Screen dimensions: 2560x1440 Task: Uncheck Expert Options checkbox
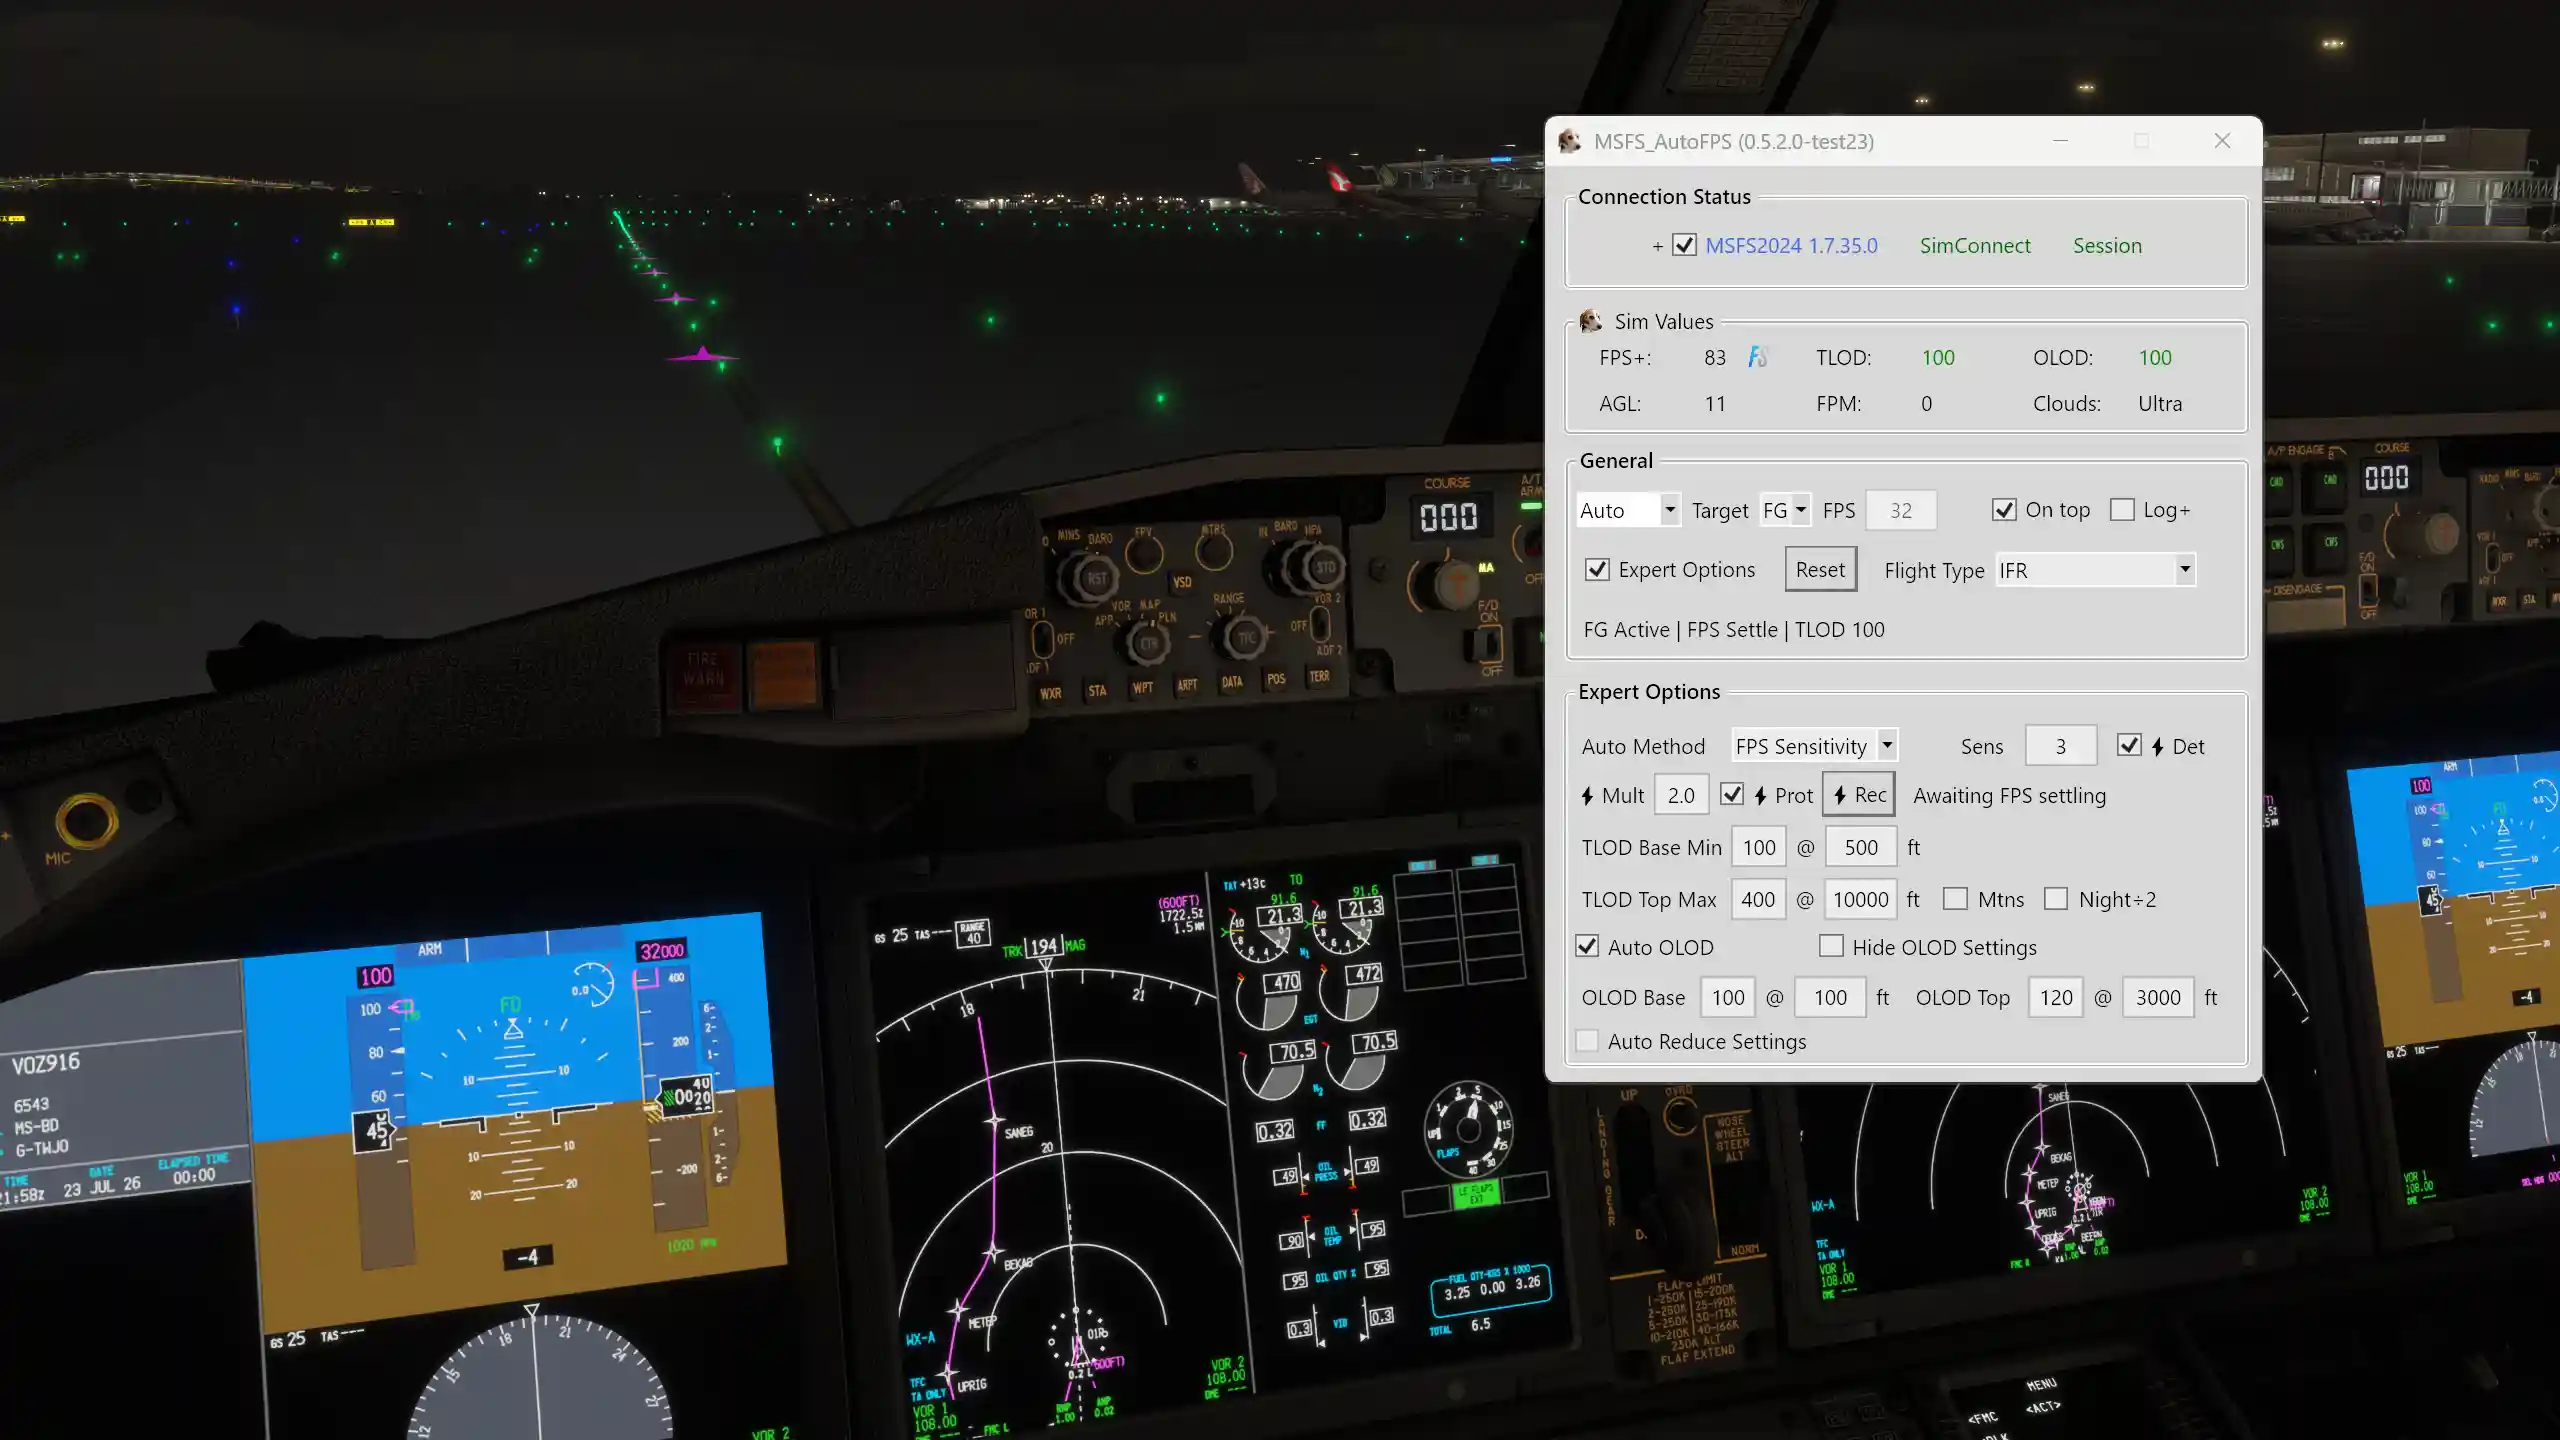(1597, 570)
